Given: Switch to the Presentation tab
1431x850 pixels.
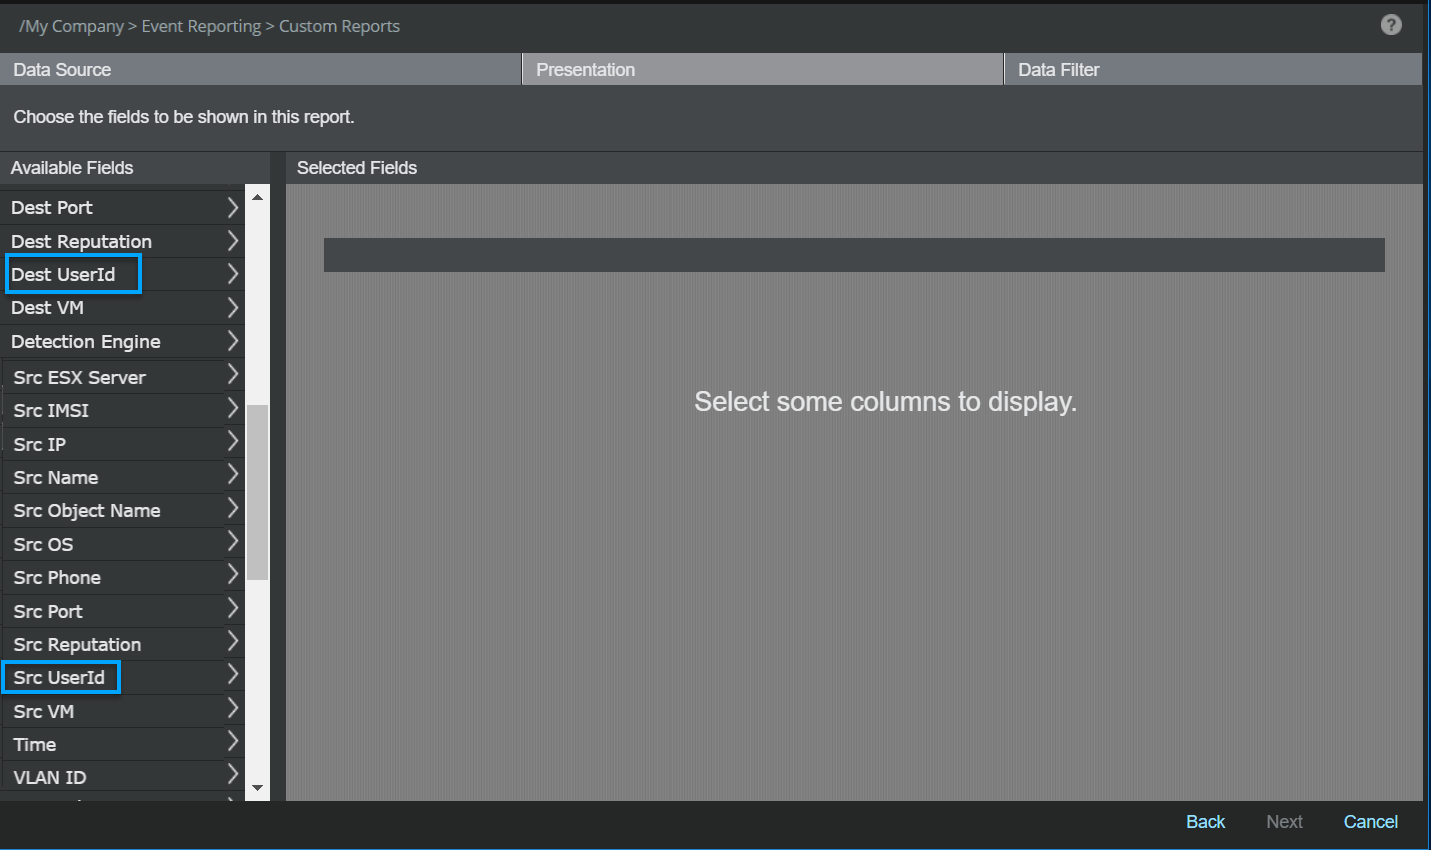Looking at the screenshot, I should click(x=762, y=70).
